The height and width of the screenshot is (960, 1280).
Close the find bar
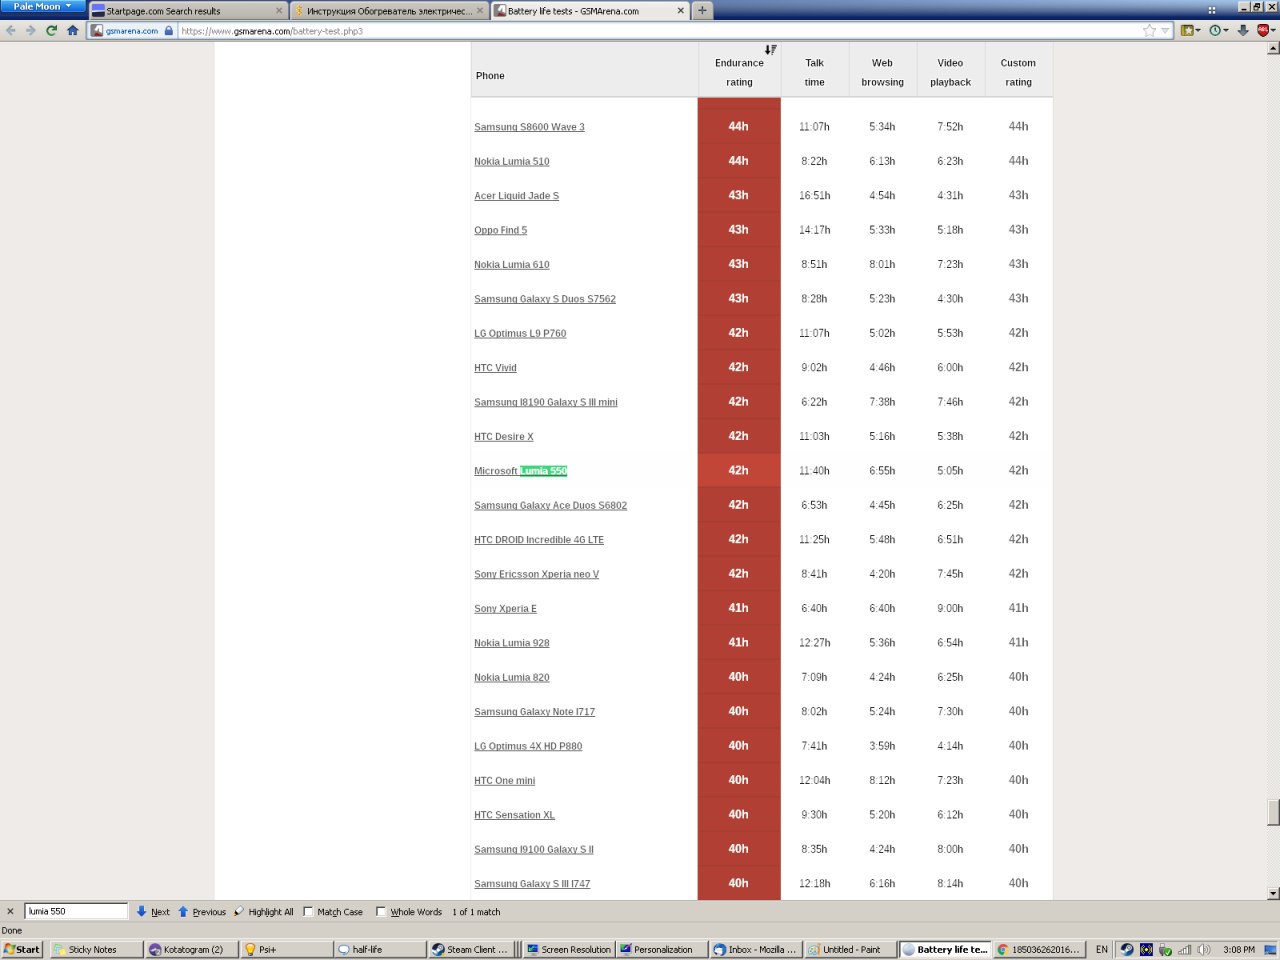point(10,911)
